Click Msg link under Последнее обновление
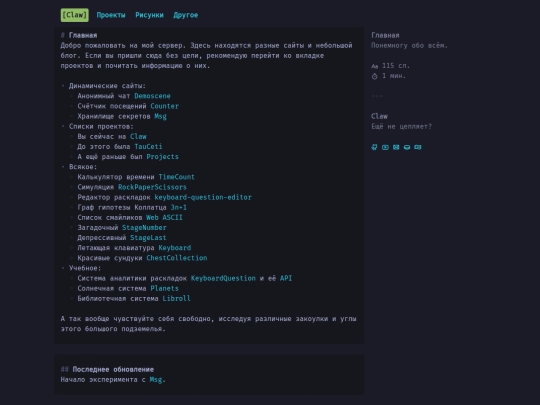Screen dimensions: 540x405 156,380
